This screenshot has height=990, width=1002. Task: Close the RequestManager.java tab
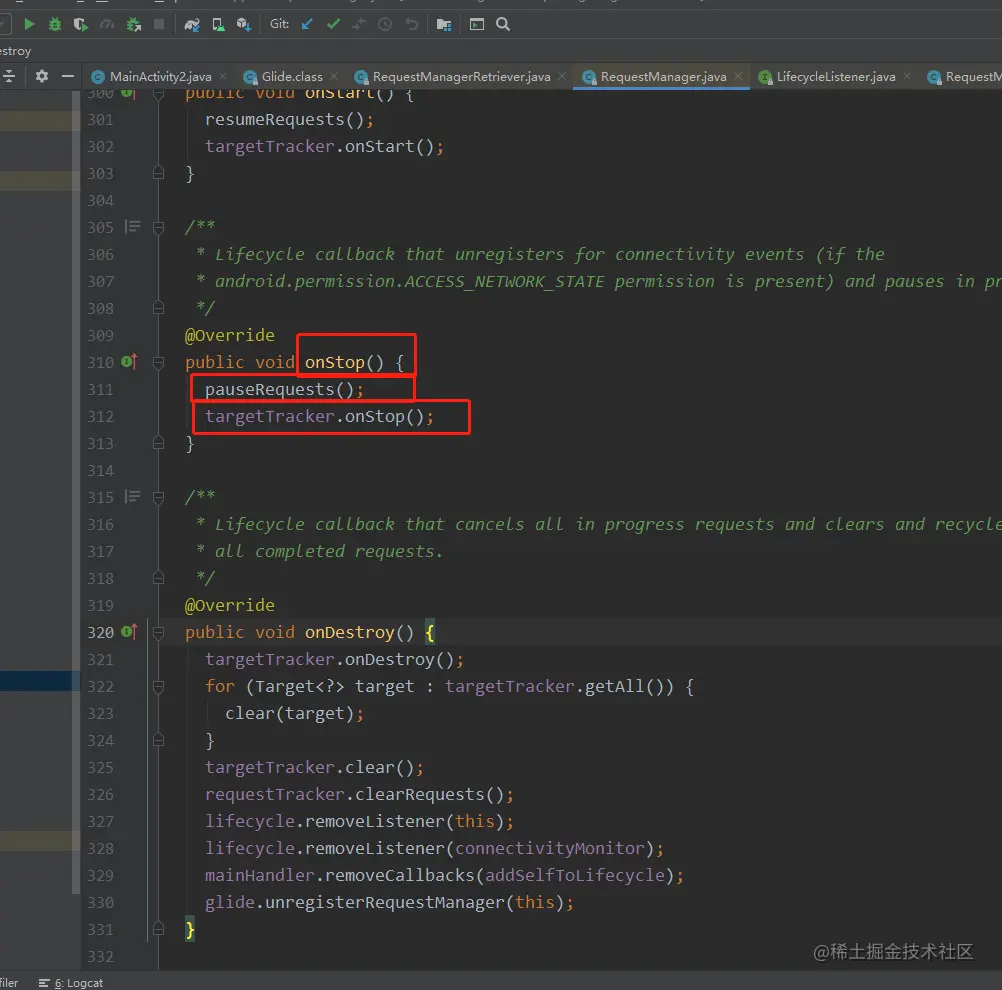pyautogui.click(x=739, y=76)
